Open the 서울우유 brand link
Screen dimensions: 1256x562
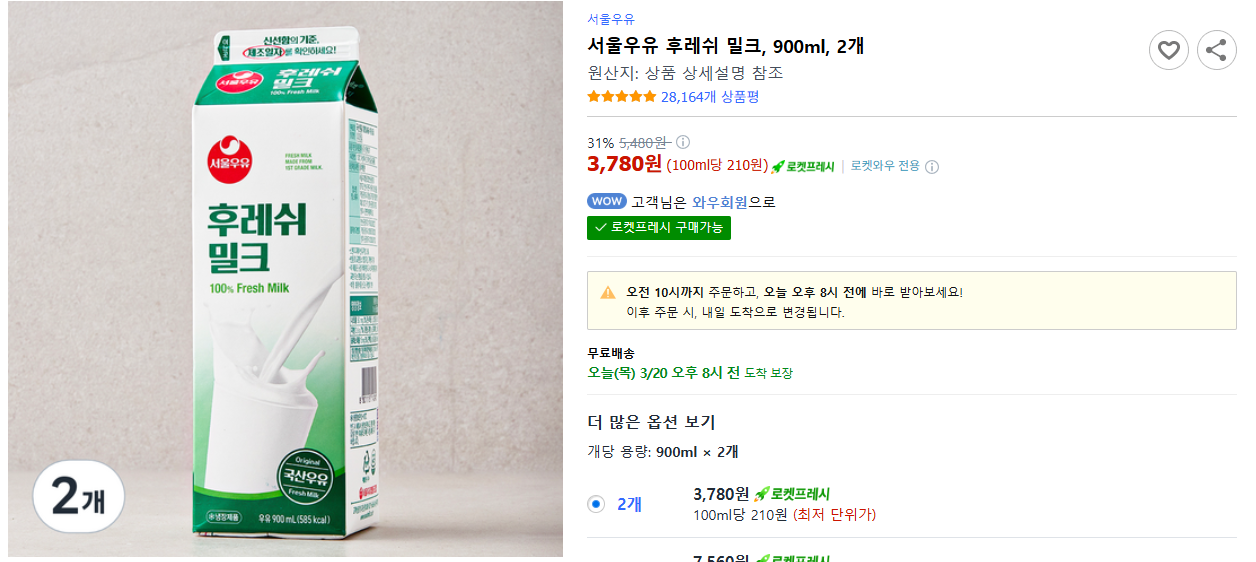pyautogui.click(x=610, y=19)
